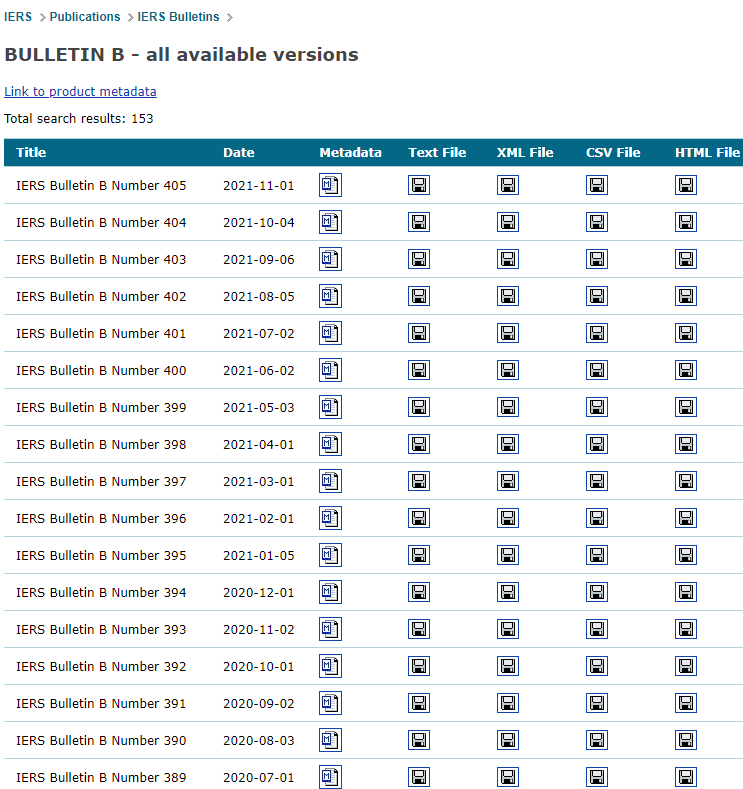Download HTML File for Bulletin B Number 405
The width and height of the screenshot is (743, 789).
tap(686, 185)
